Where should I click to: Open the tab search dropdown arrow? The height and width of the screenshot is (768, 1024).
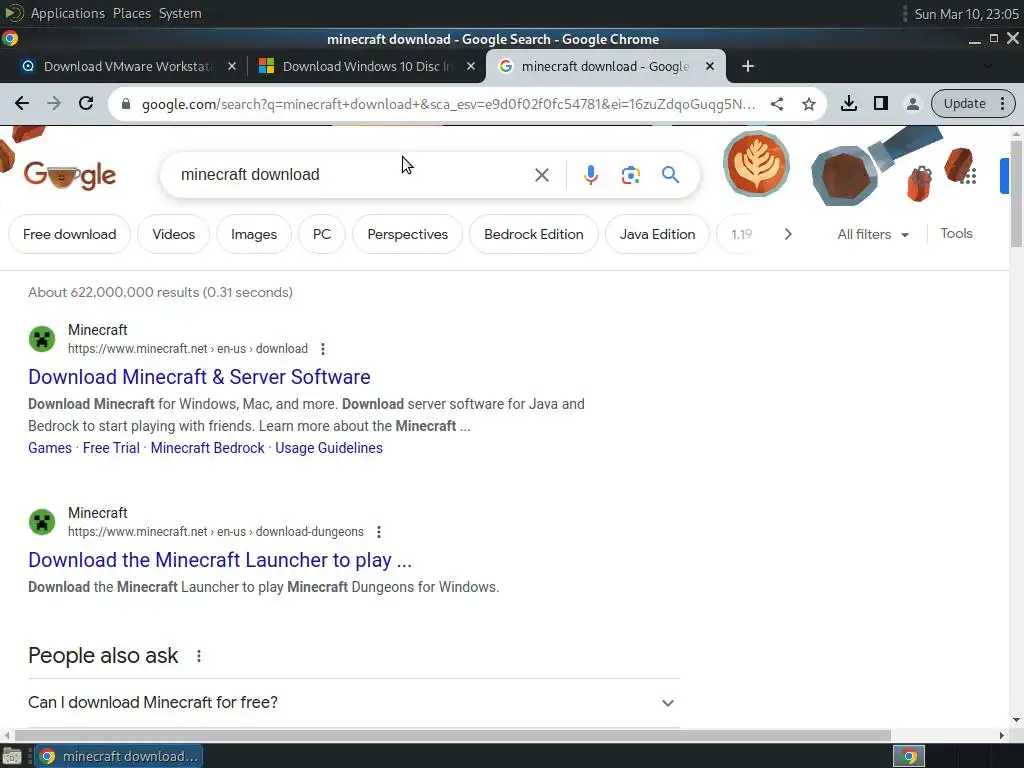tap(987, 66)
